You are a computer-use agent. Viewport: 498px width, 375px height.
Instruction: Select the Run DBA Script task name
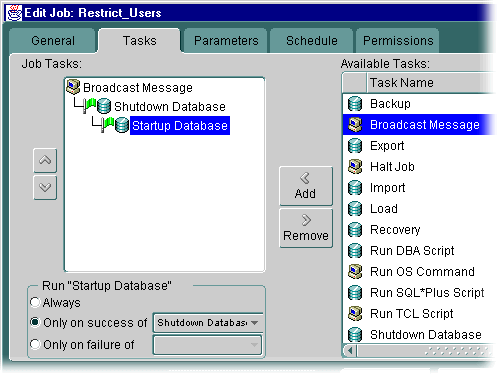pos(412,251)
